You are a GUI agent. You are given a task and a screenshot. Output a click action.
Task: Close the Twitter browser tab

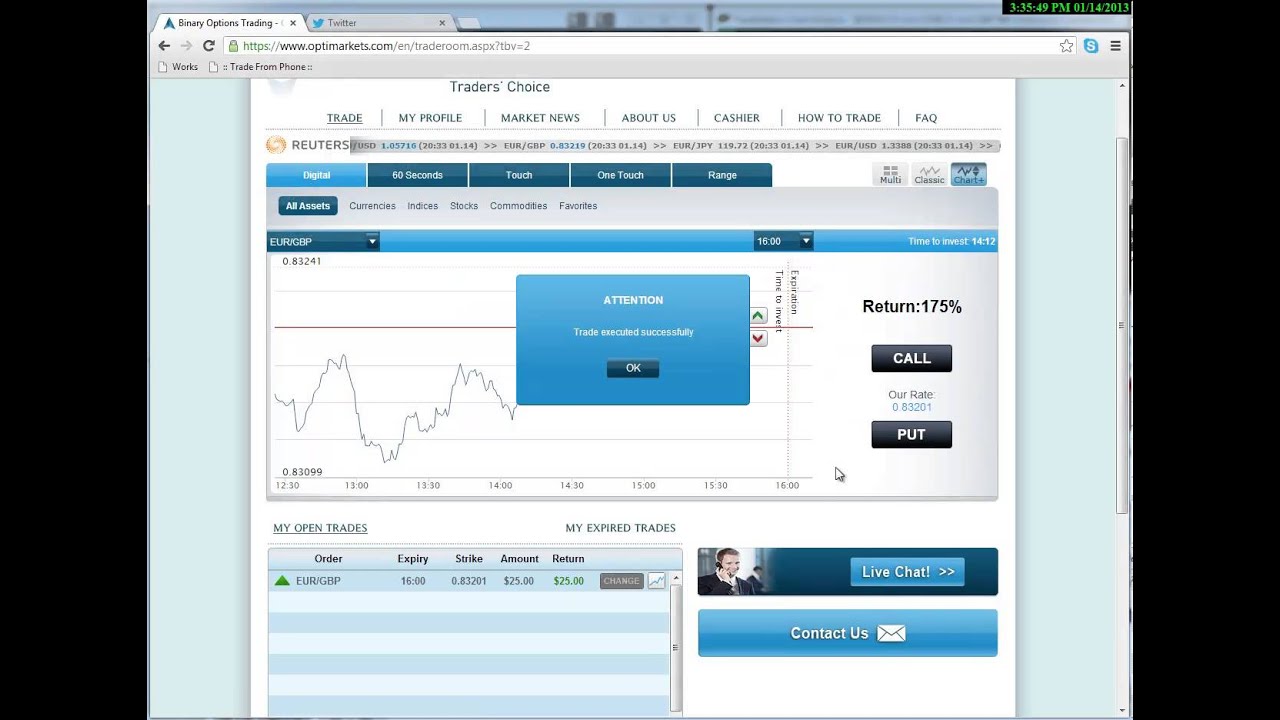[442, 23]
